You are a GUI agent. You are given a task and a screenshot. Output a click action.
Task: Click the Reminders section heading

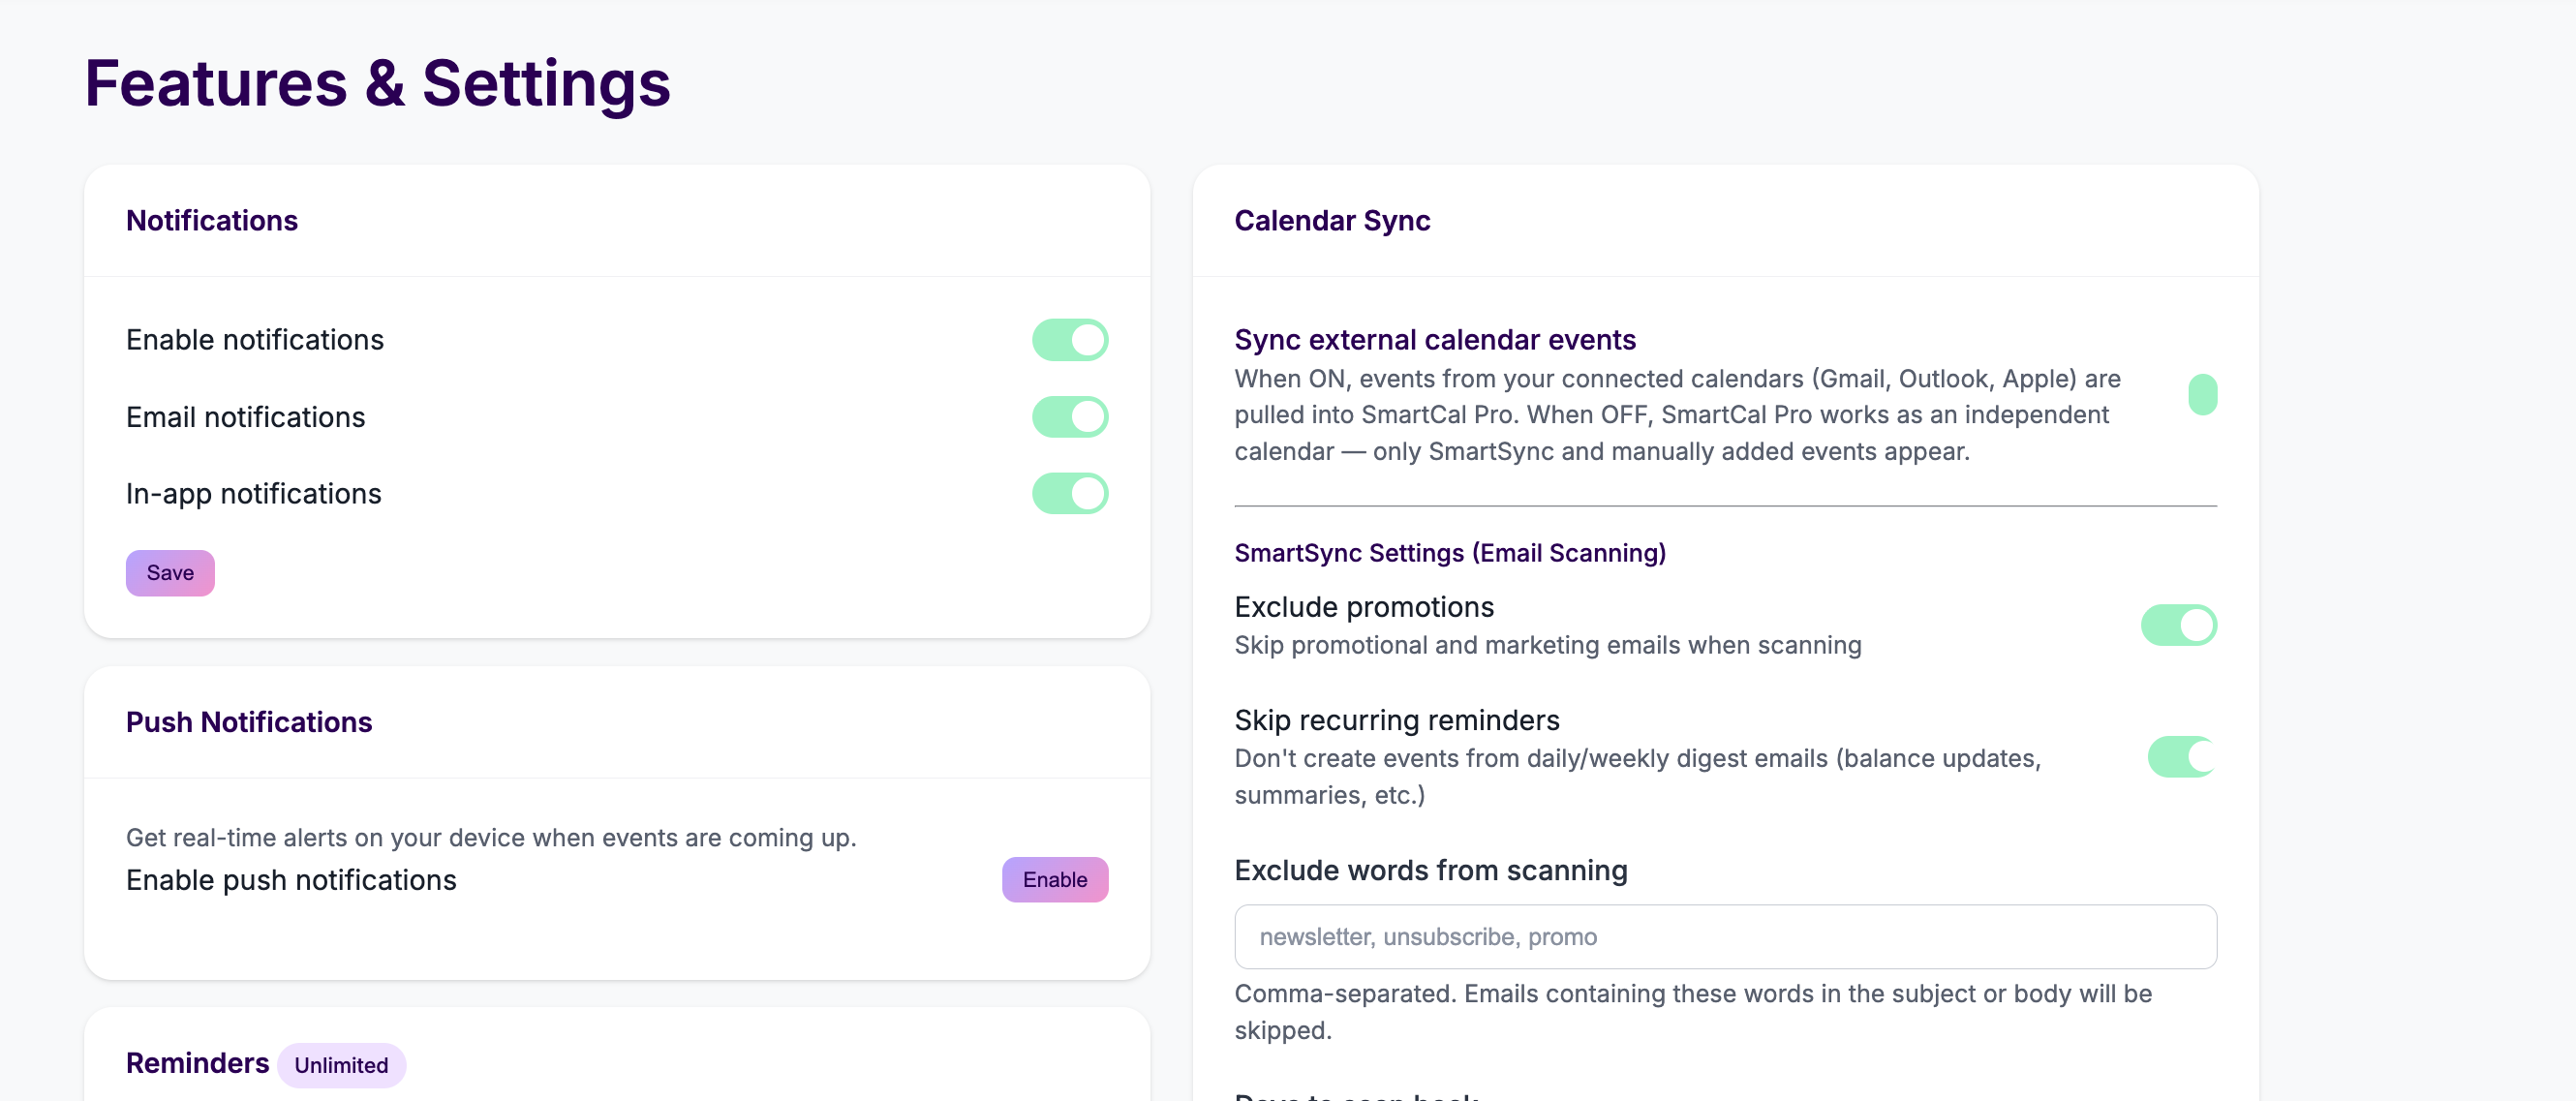197,1063
